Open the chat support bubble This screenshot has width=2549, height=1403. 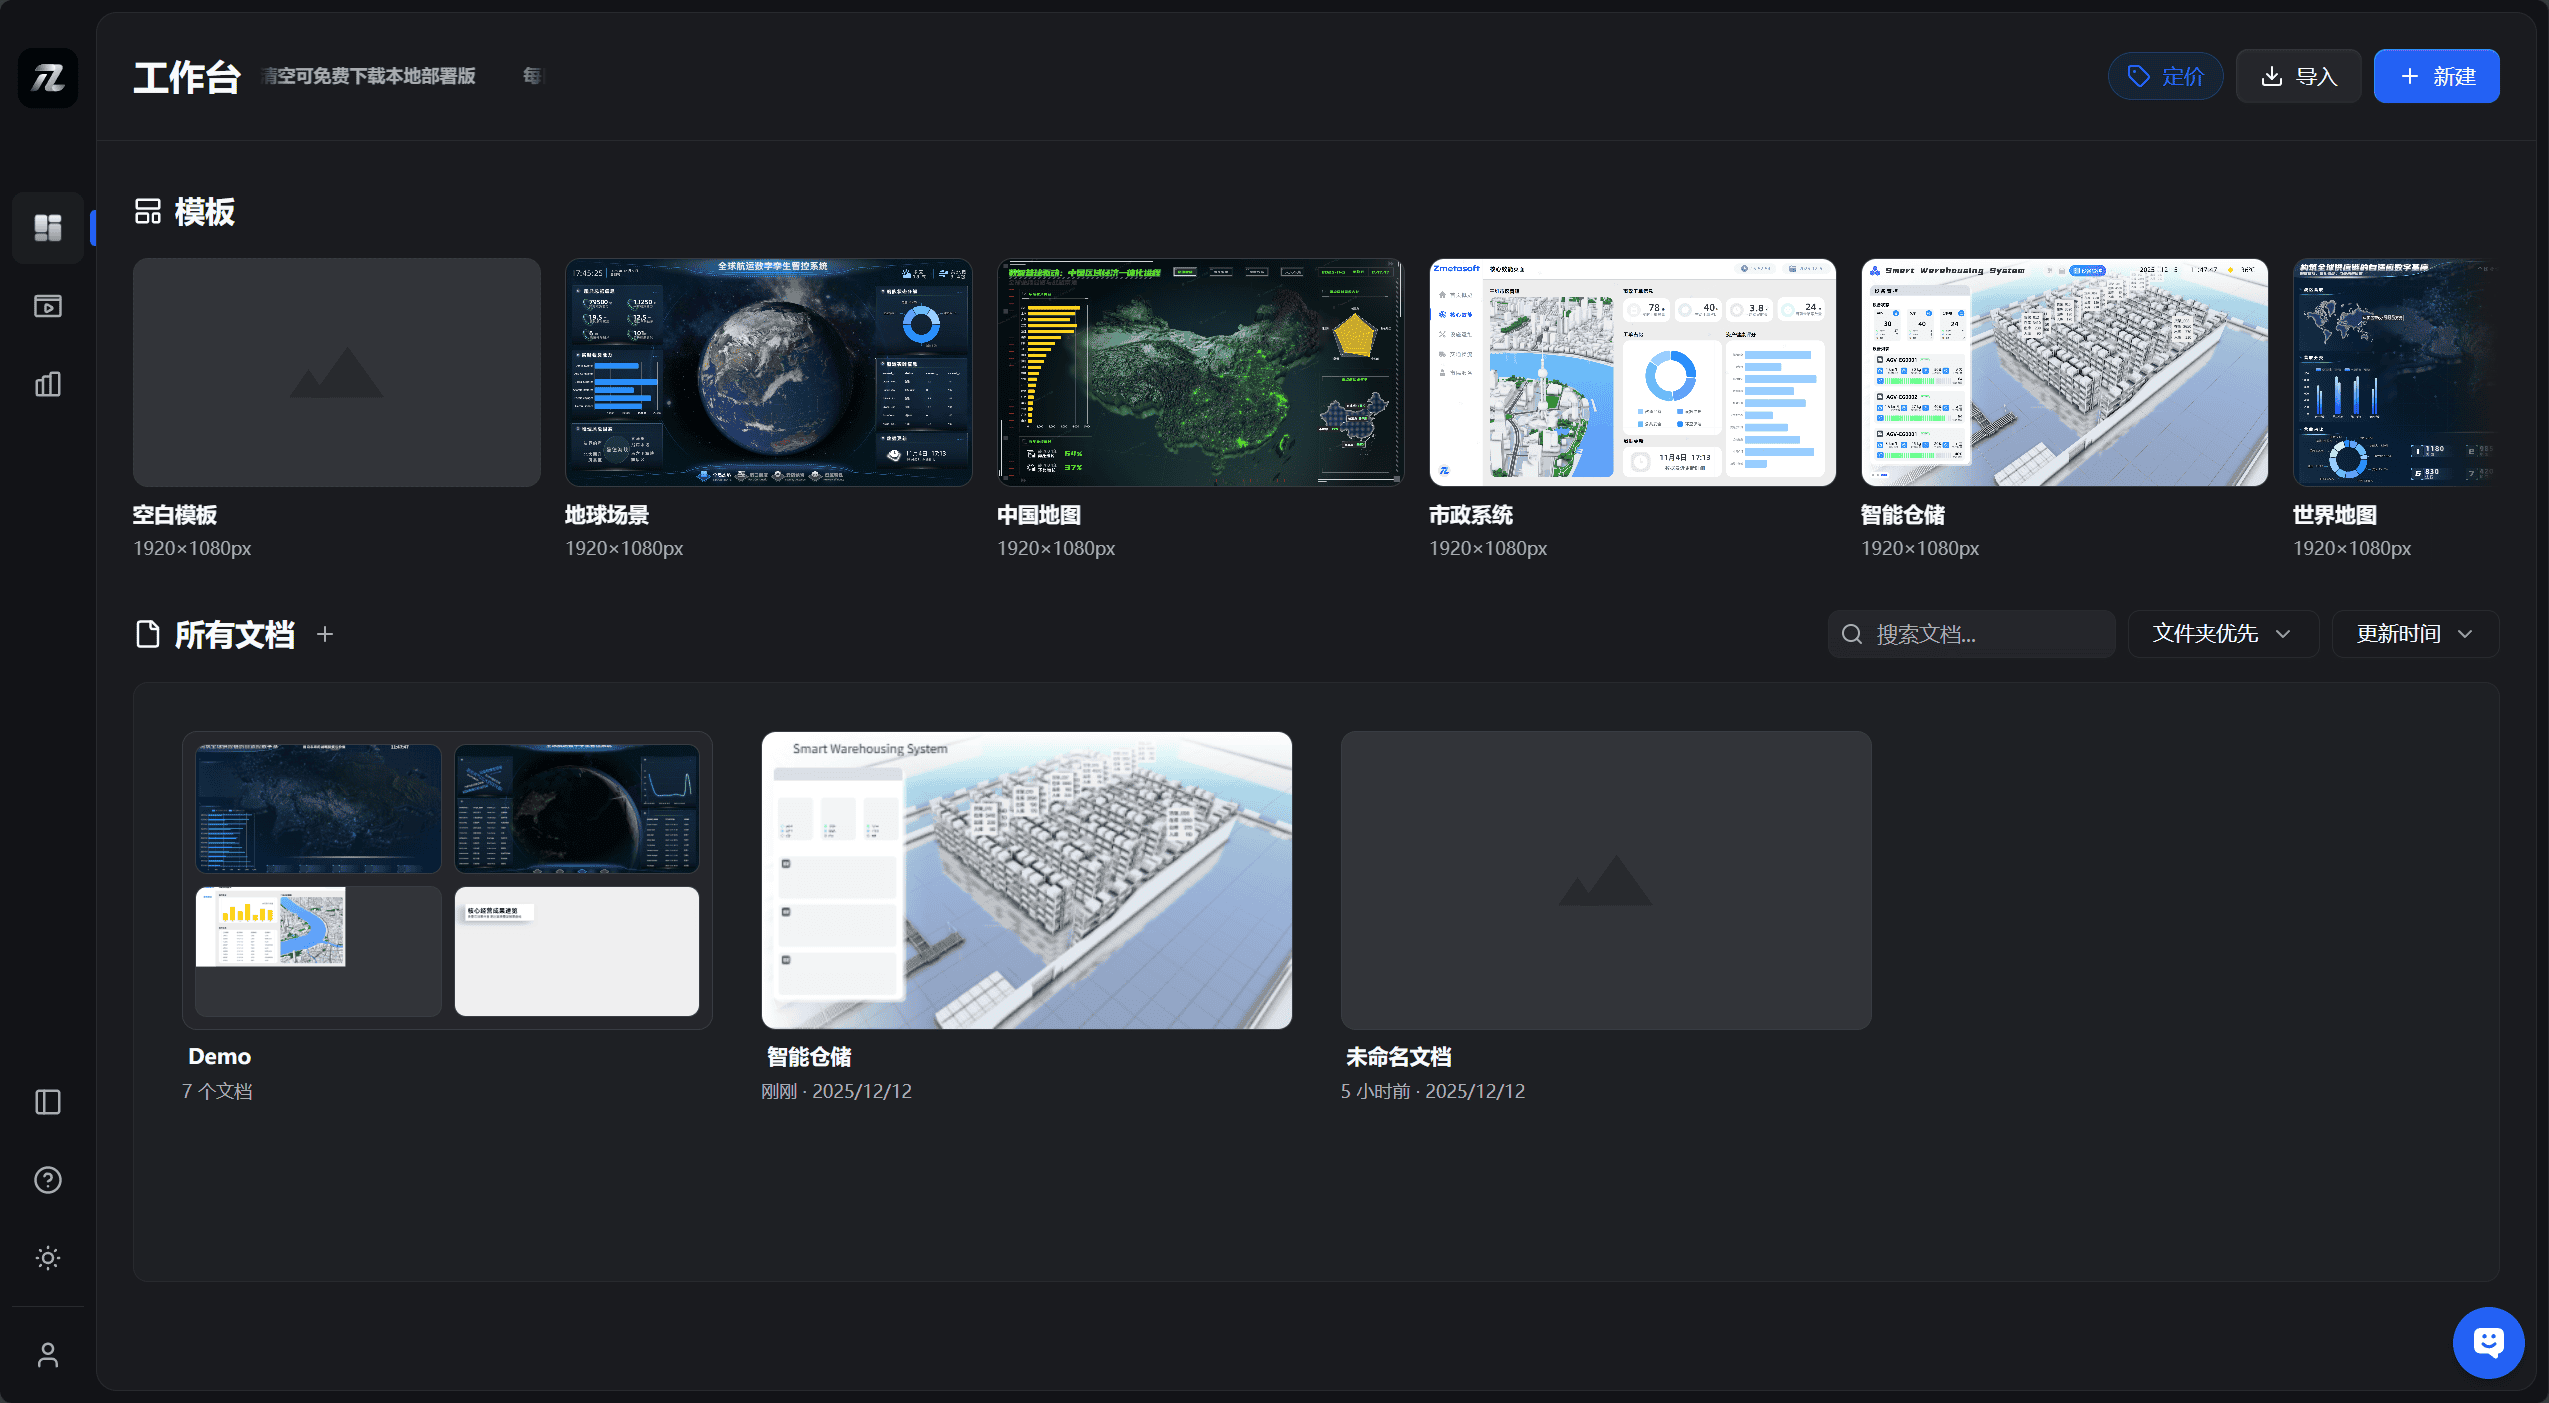[2488, 1342]
